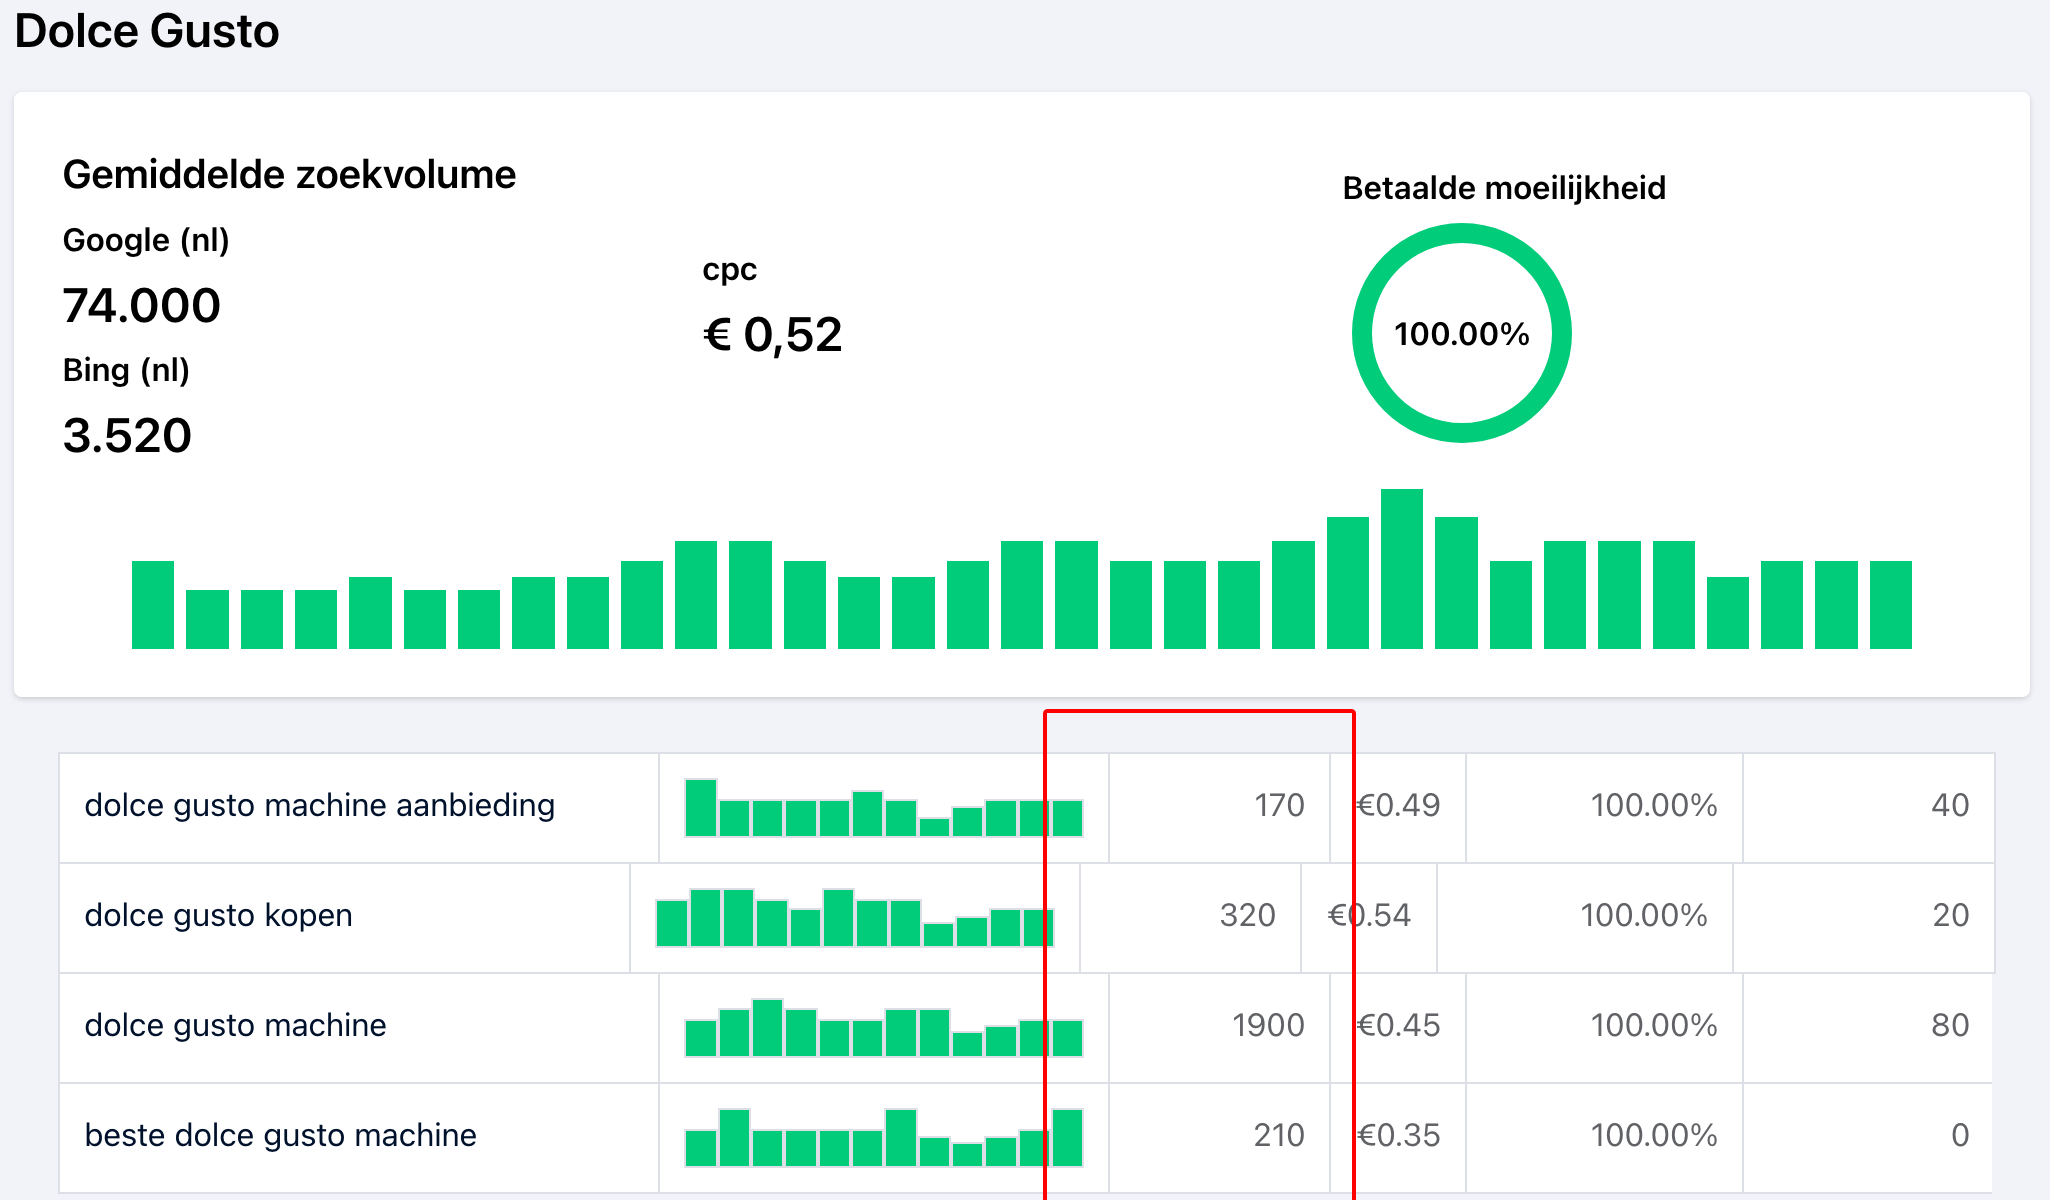Select the Bing volume 3.520
Image resolution: width=2050 pixels, height=1200 pixels.
point(127,436)
